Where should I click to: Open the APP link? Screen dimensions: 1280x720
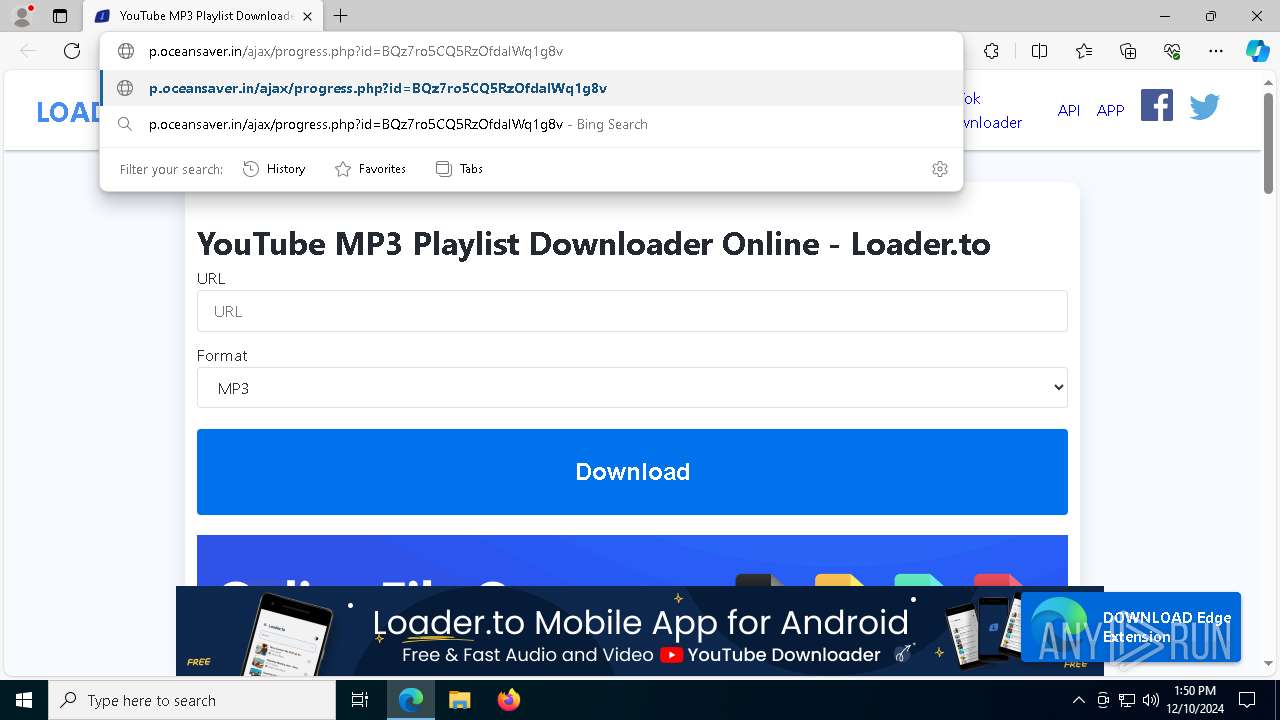point(1110,110)
